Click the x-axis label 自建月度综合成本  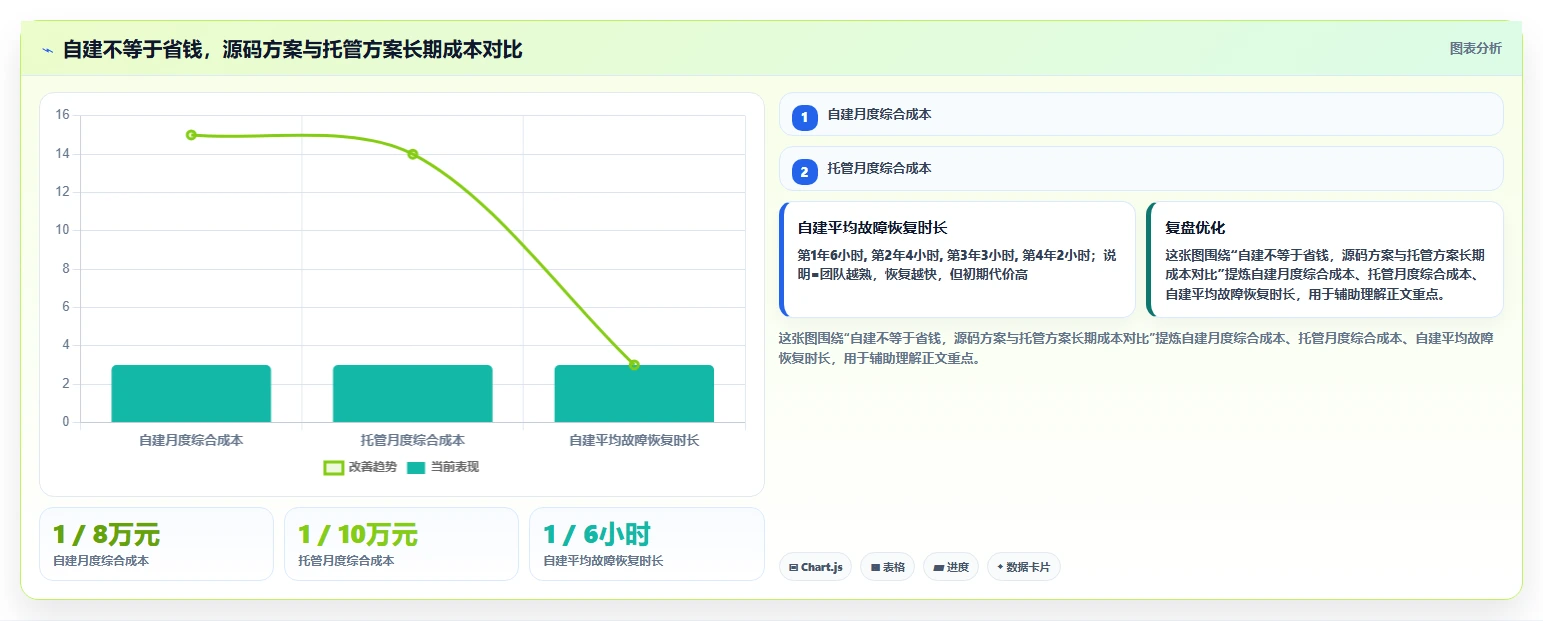[x=191, y=440]
